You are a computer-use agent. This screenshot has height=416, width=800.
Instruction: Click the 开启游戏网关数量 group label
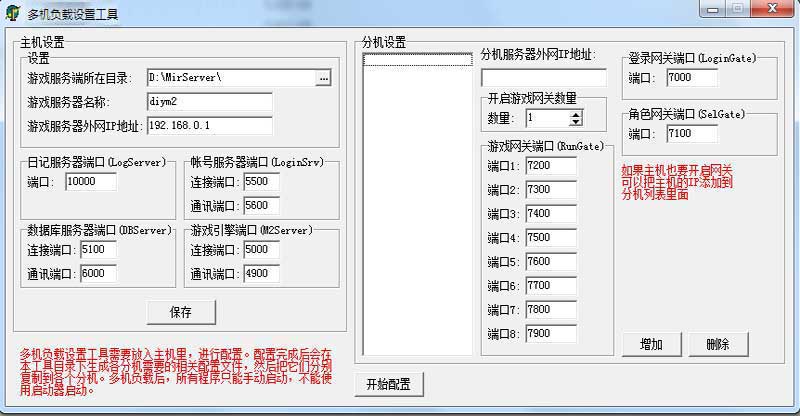532,98
